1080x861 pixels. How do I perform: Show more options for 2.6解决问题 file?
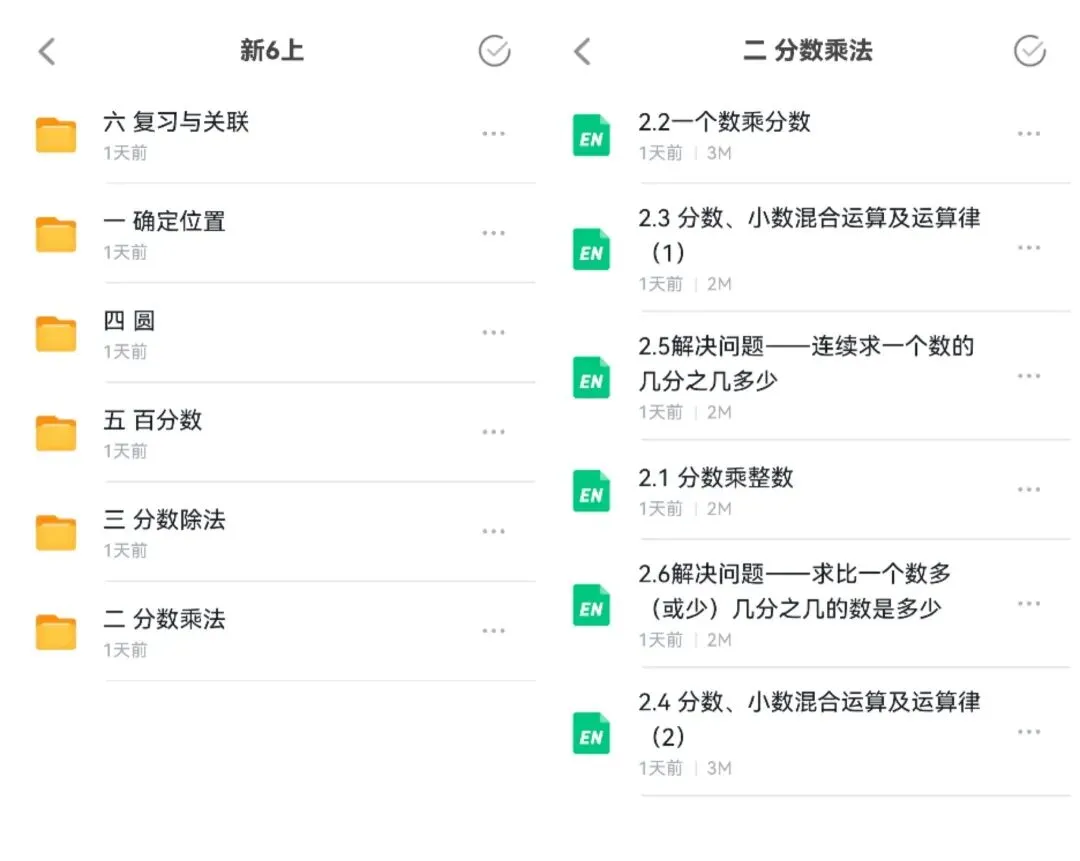(x=1029, y=603)
